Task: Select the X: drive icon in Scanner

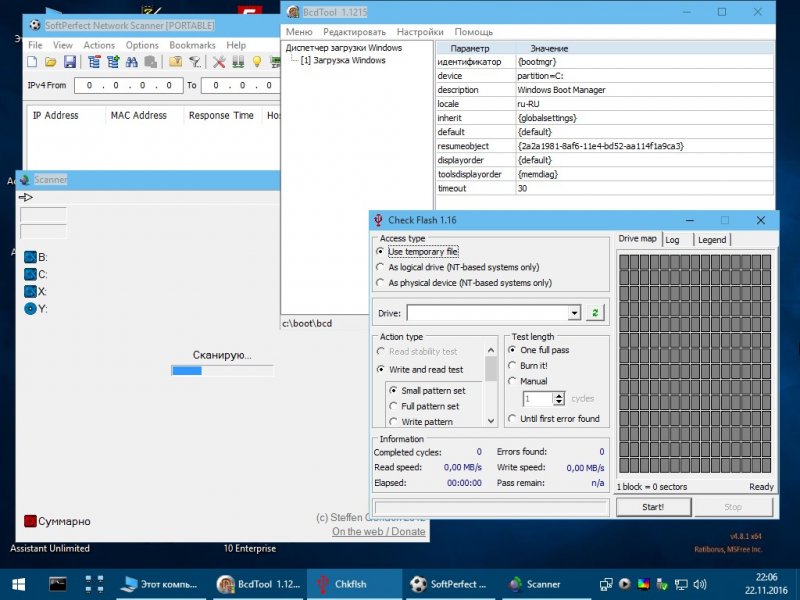Action: 30,291
